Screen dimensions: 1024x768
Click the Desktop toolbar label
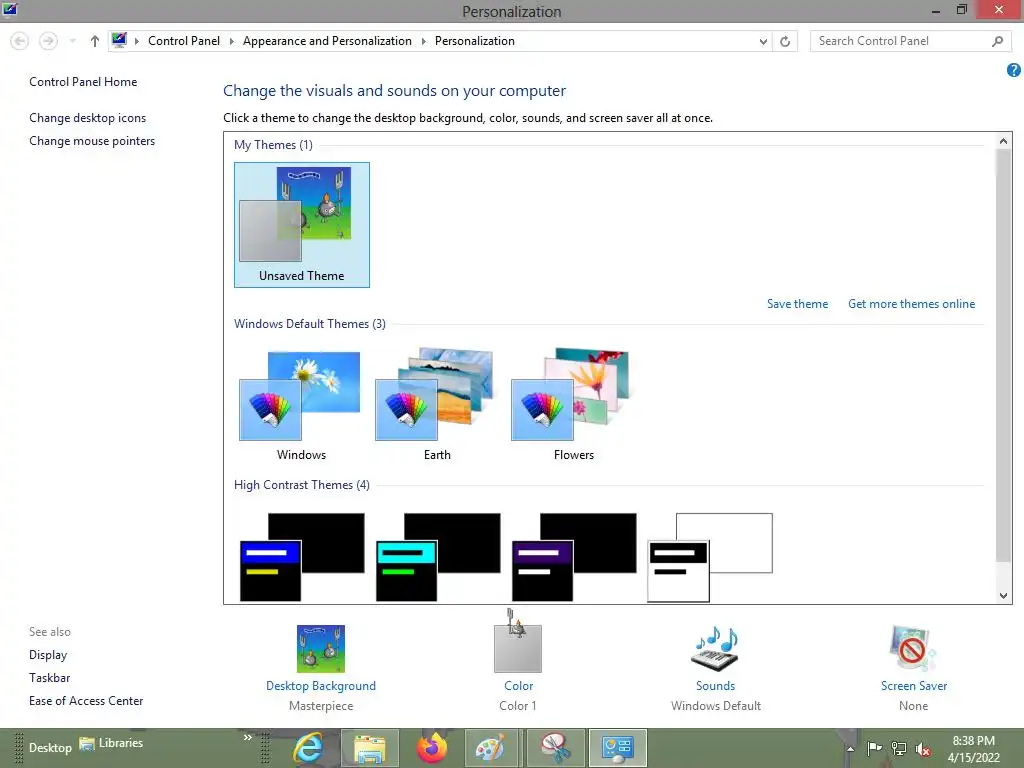50,748
